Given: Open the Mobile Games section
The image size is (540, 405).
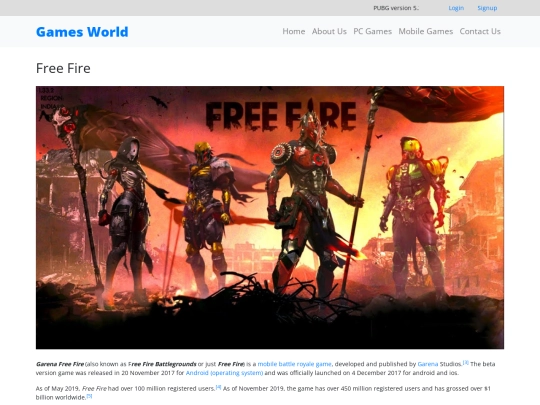Looking at the screenshot, I should (x=426, y=31).
